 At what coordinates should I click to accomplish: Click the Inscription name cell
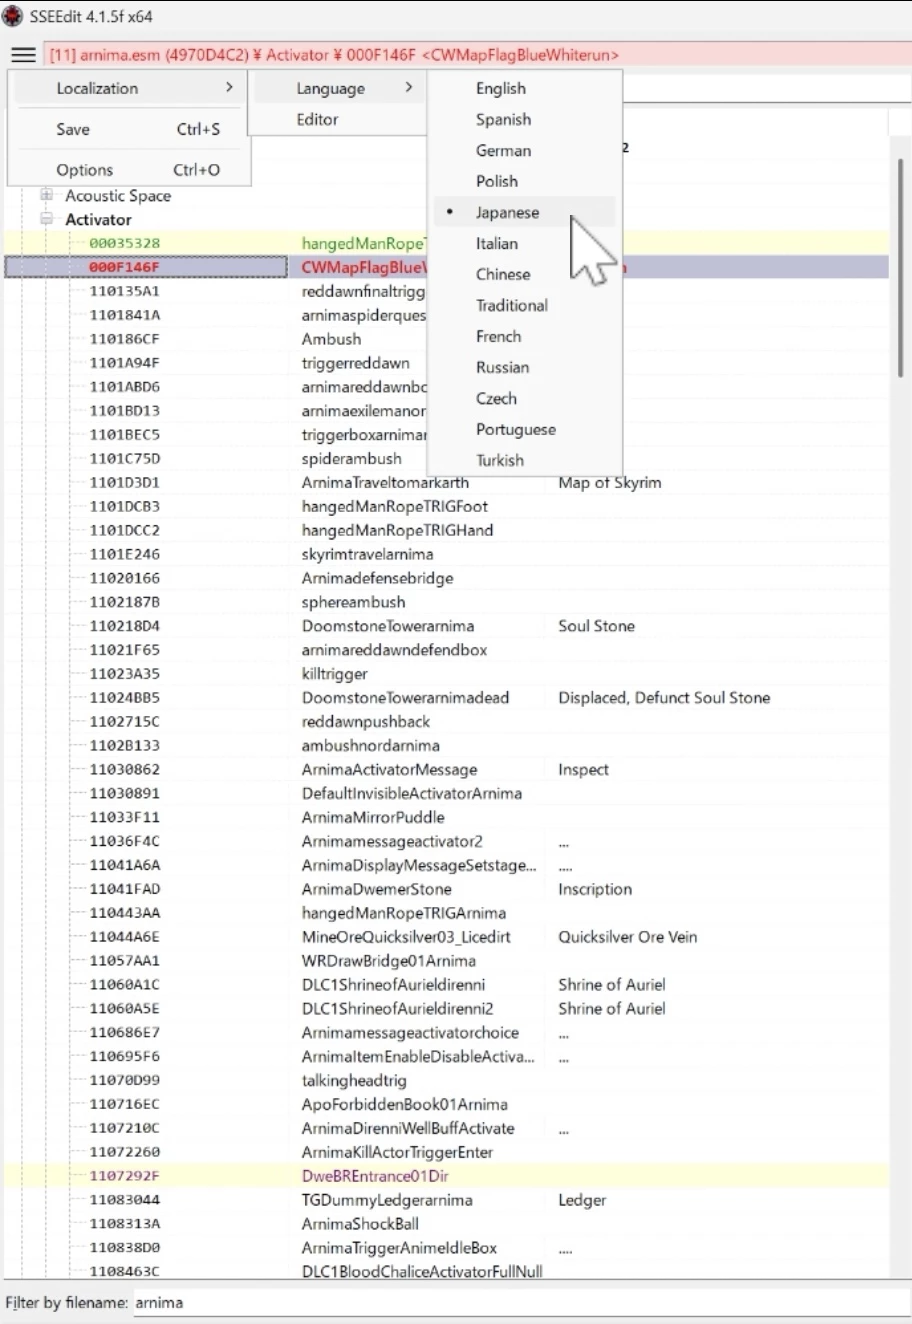tap(595, 889)
